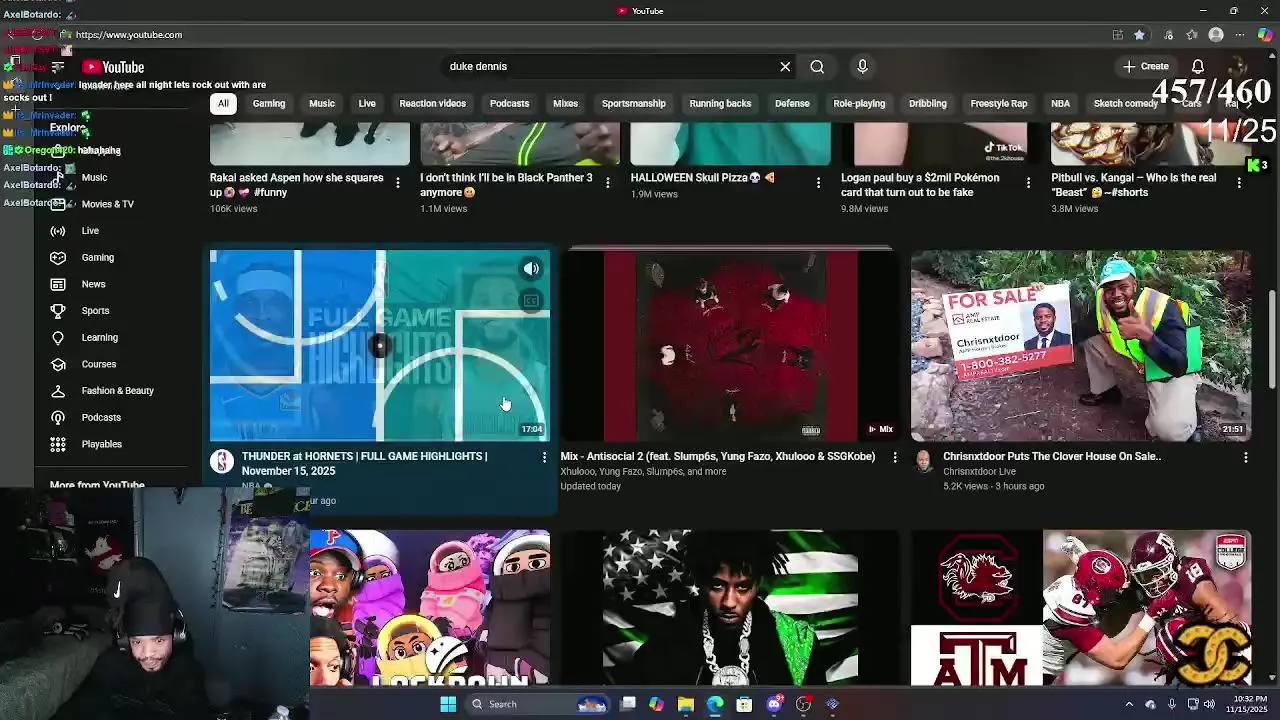Click the browser favorites star icon
This screenshot has height=720, width=1280.
point(1139,34)
